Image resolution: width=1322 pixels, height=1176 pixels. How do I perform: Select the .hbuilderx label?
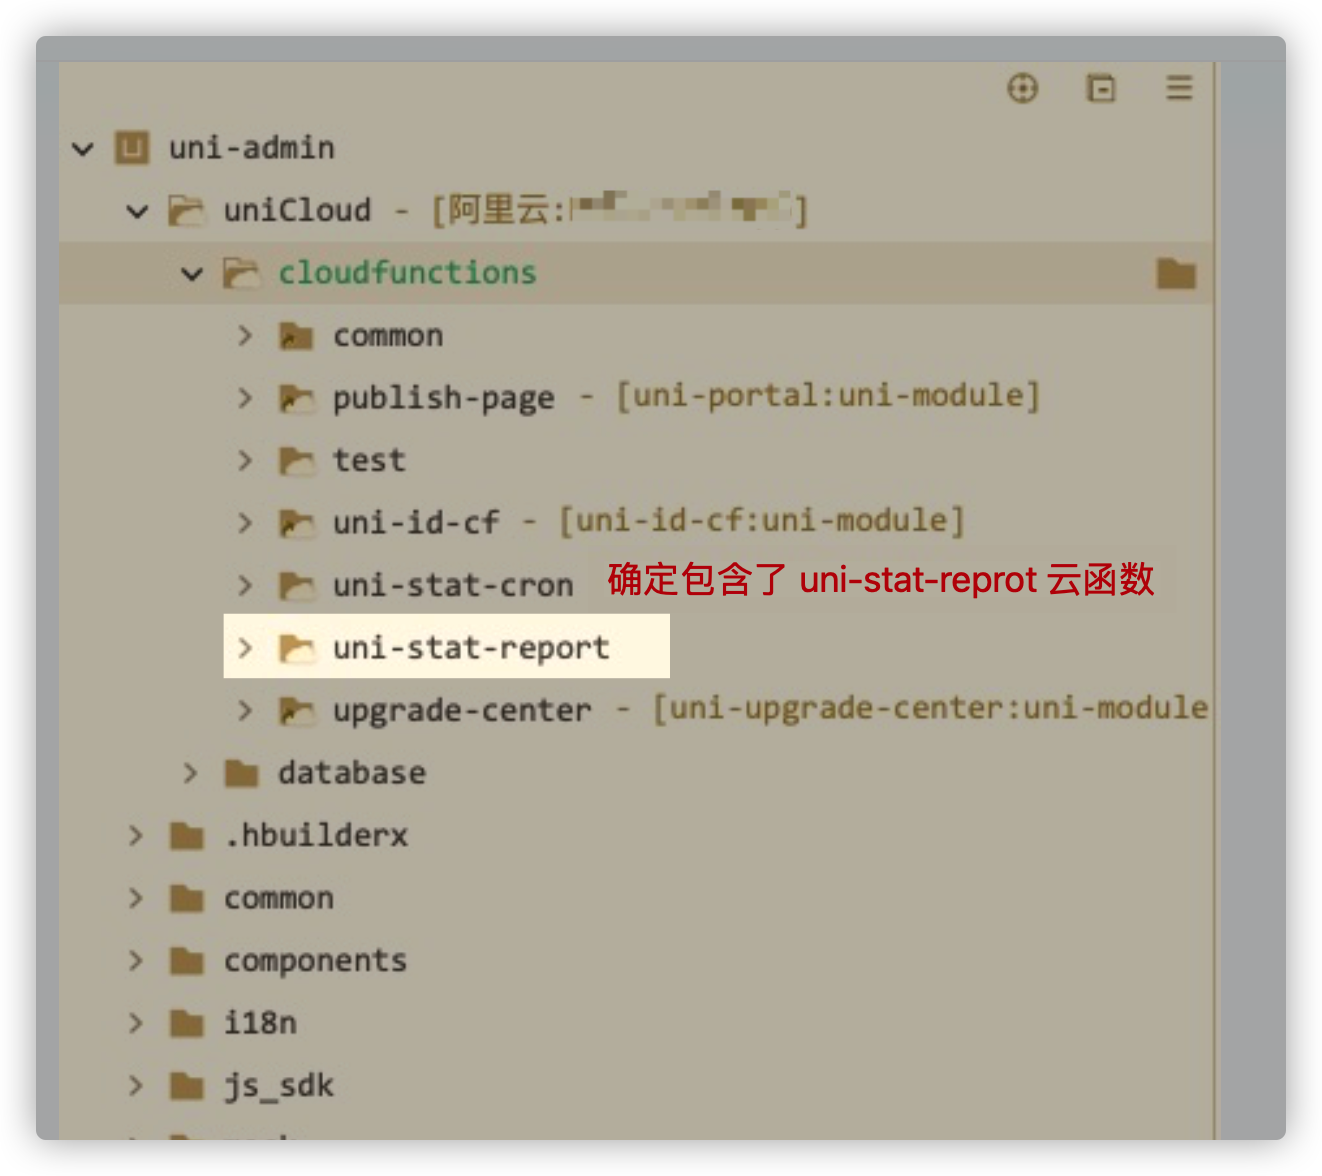tap(316, 836)
